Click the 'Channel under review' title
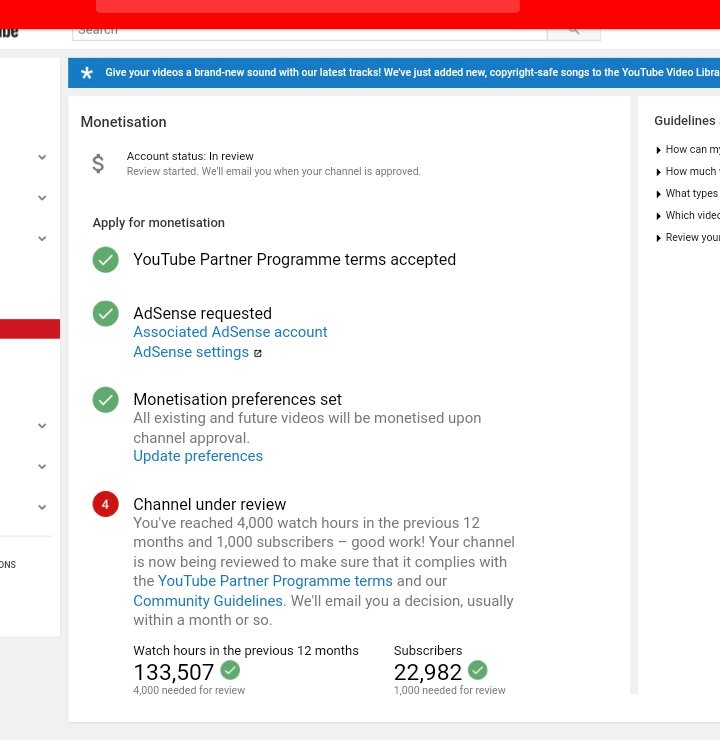This screenshot has width=720, height=740. click(210, 504)
